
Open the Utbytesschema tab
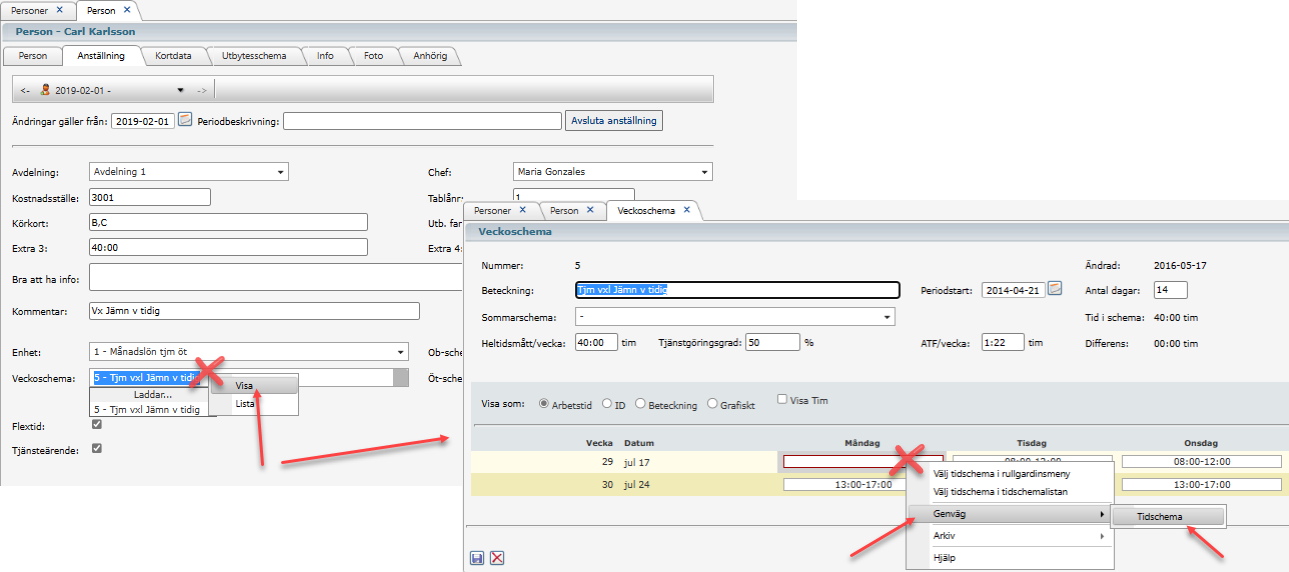pos(254,56)
